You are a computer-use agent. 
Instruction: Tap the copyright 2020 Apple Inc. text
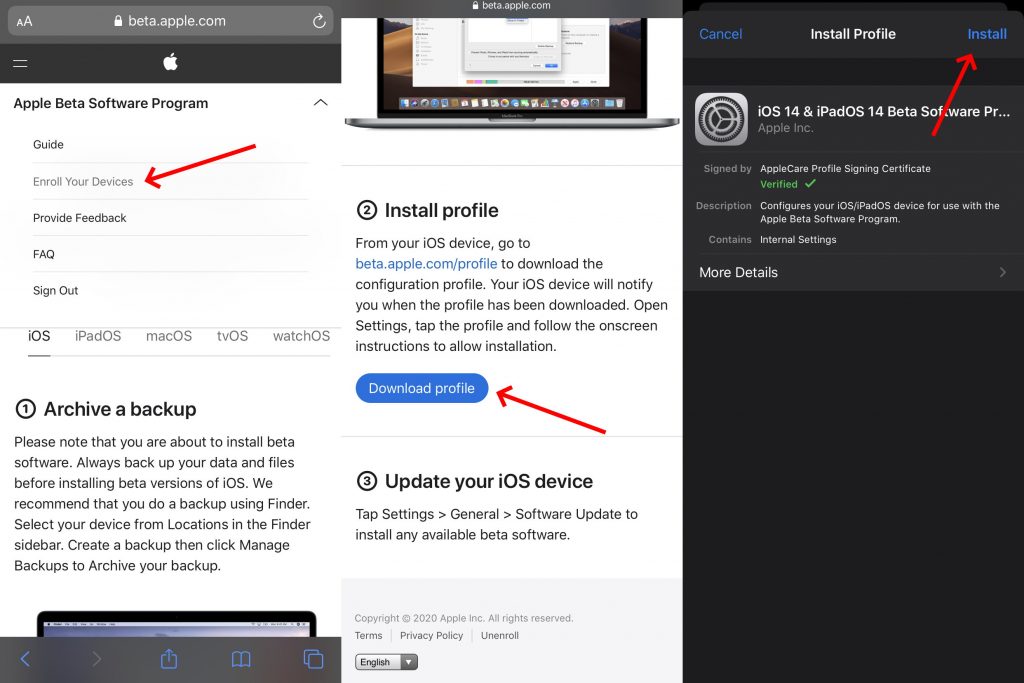[464, 618]
